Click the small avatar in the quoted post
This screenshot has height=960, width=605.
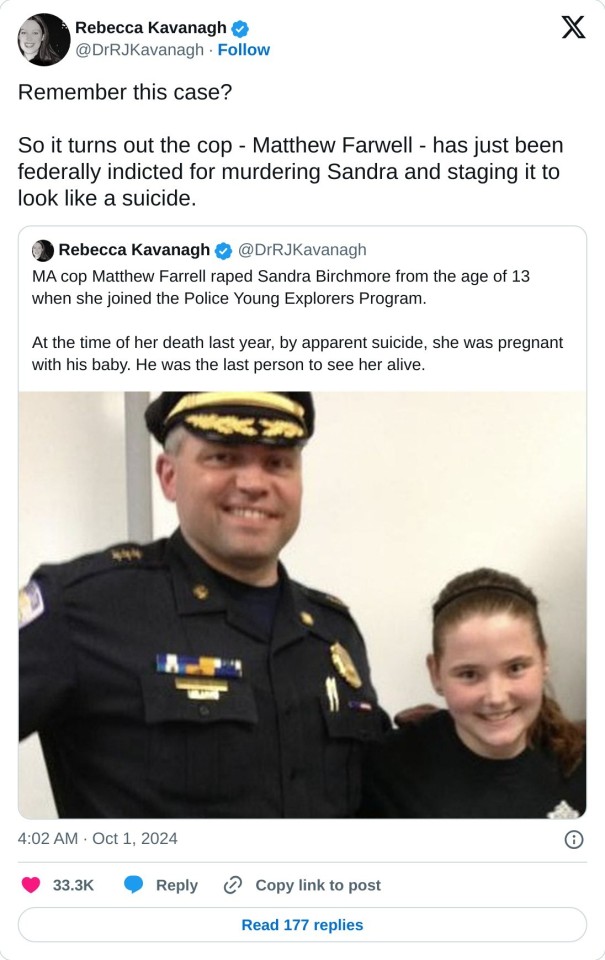pyautogui.click(x=43, y=250)
